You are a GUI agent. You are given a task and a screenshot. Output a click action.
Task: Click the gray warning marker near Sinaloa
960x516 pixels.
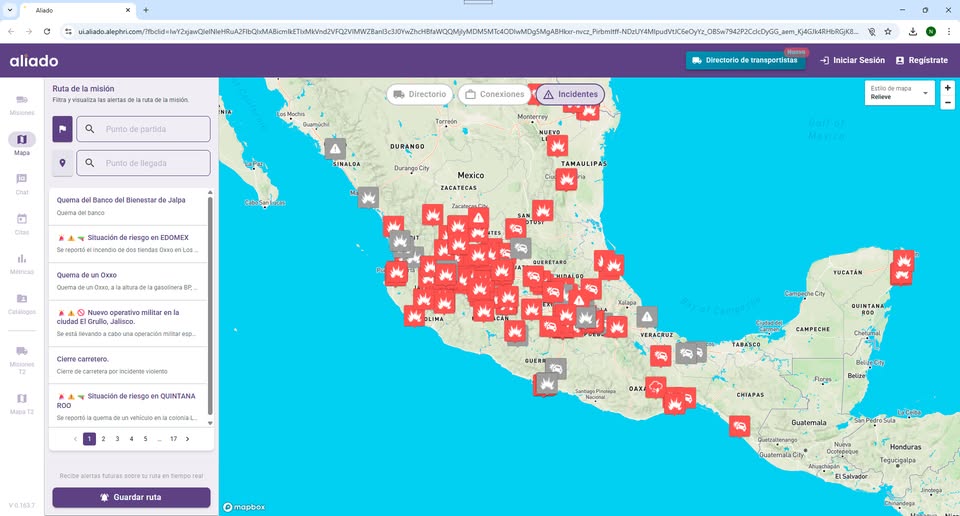pyautogui.click(x=335, y=148)
